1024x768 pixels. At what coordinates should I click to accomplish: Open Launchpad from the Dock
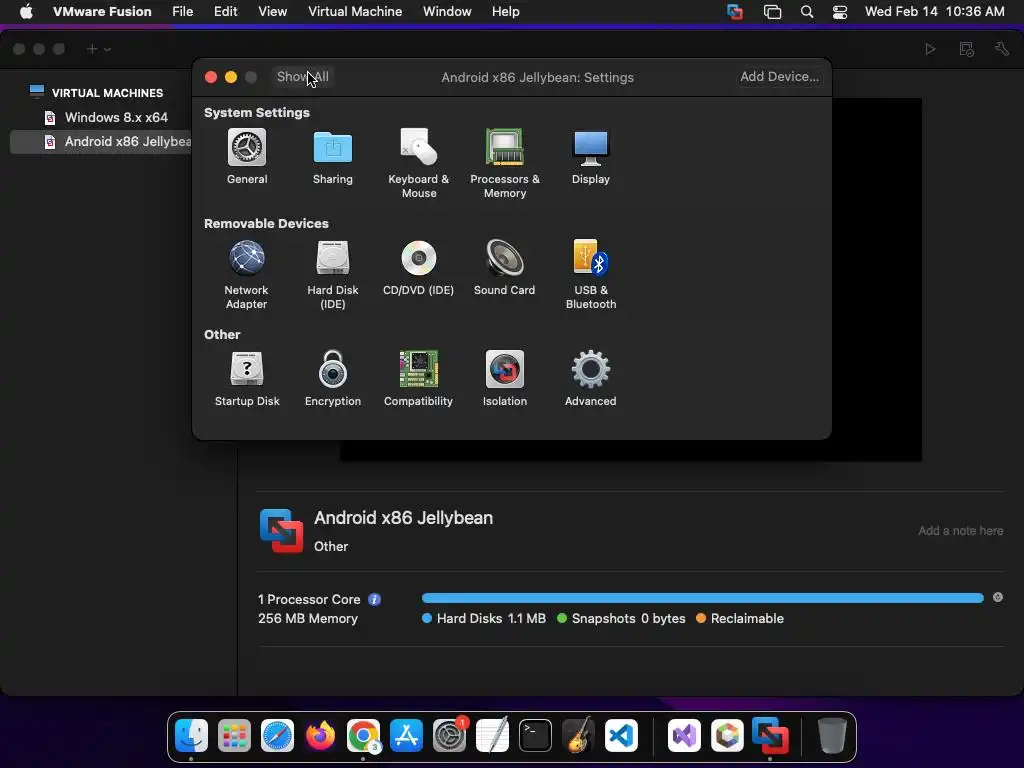click(x=234, y=736)
